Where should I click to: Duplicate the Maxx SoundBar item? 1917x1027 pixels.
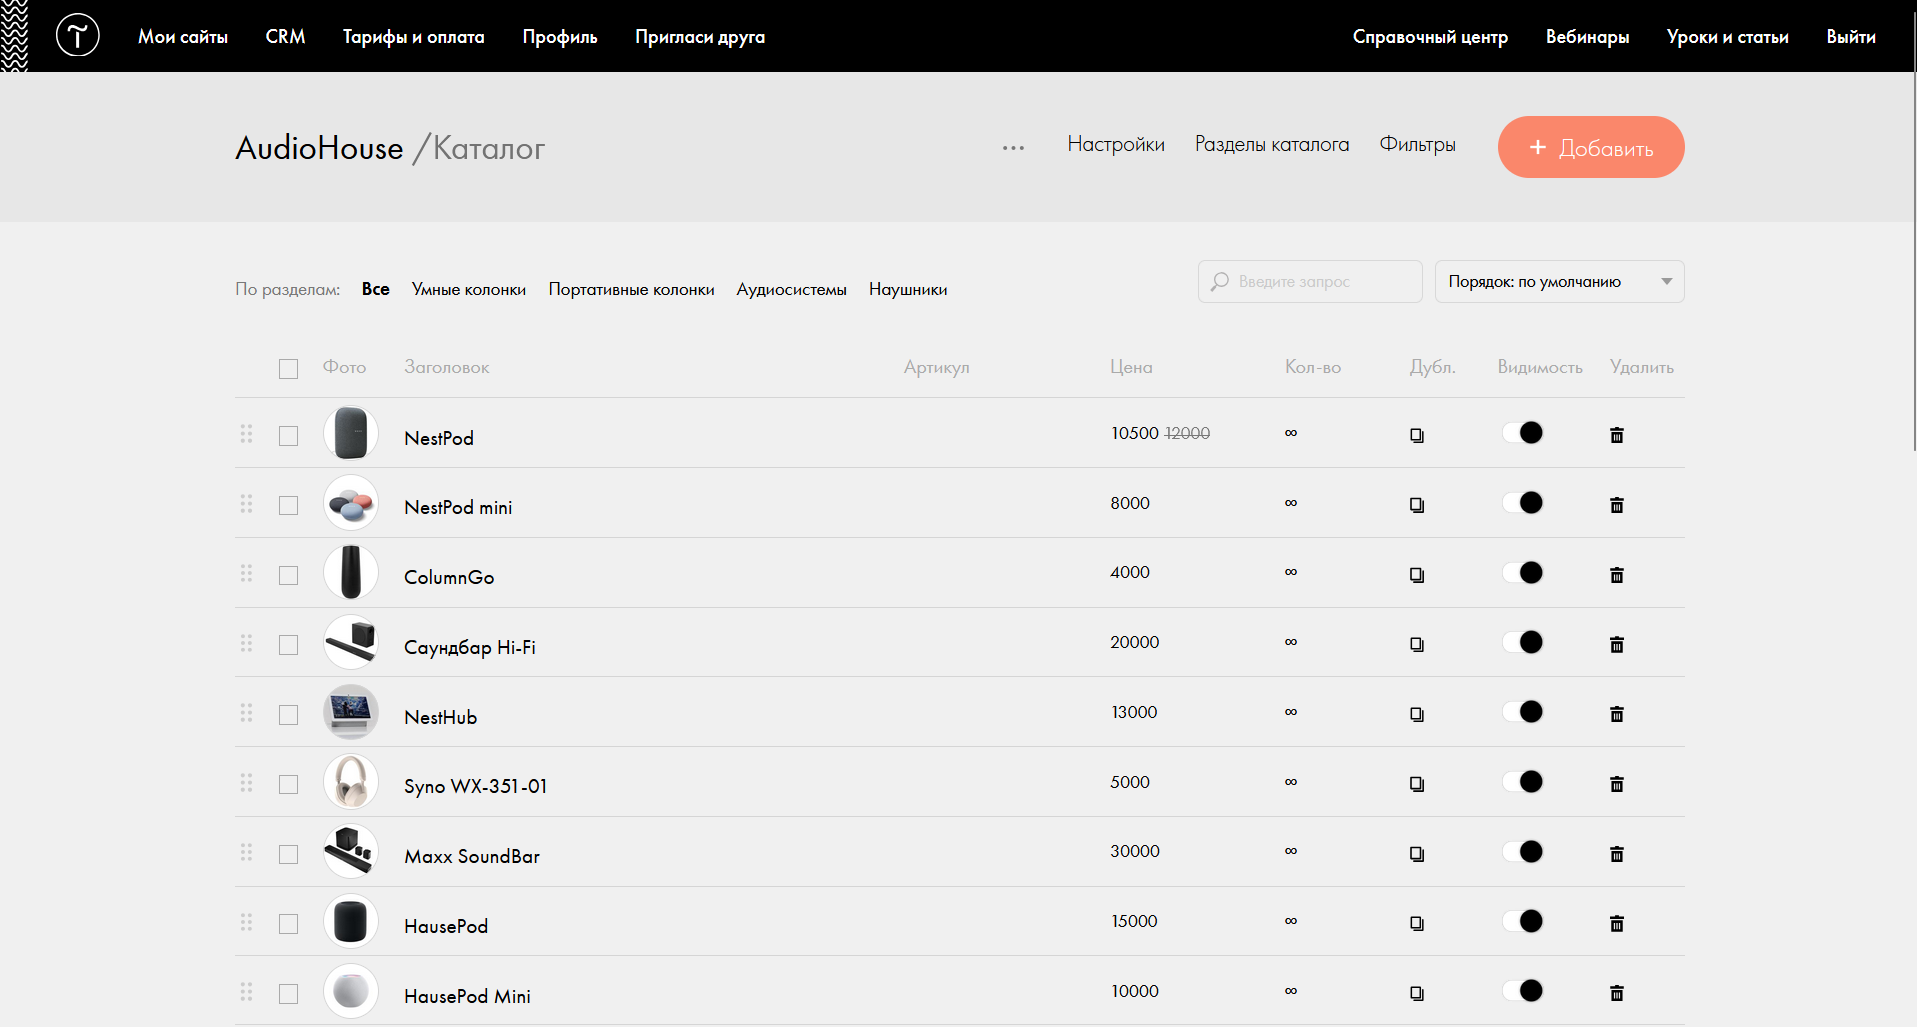[x=1417, y=854]
